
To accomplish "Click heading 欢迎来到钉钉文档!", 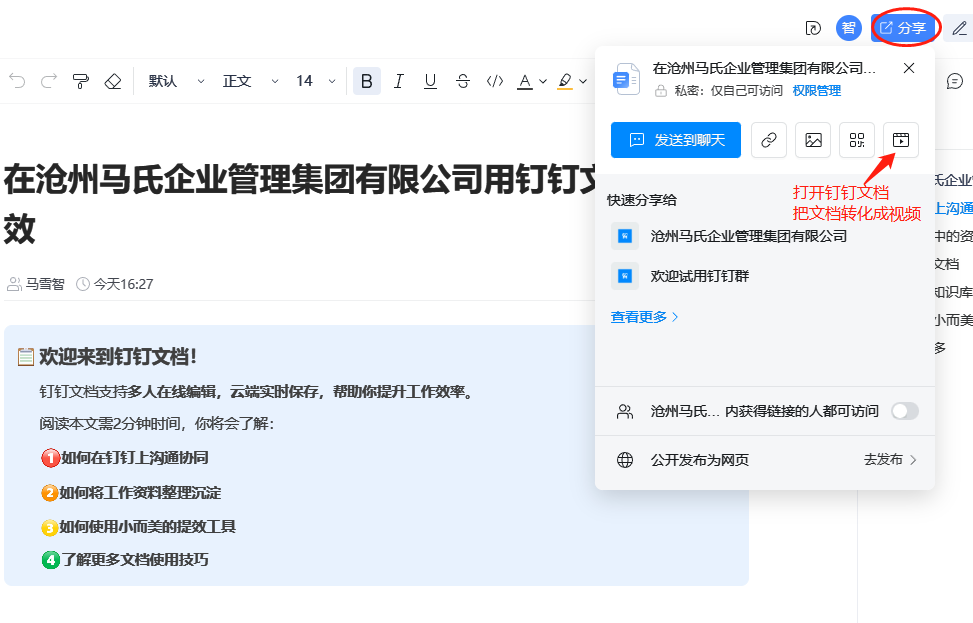I will 118,357.
